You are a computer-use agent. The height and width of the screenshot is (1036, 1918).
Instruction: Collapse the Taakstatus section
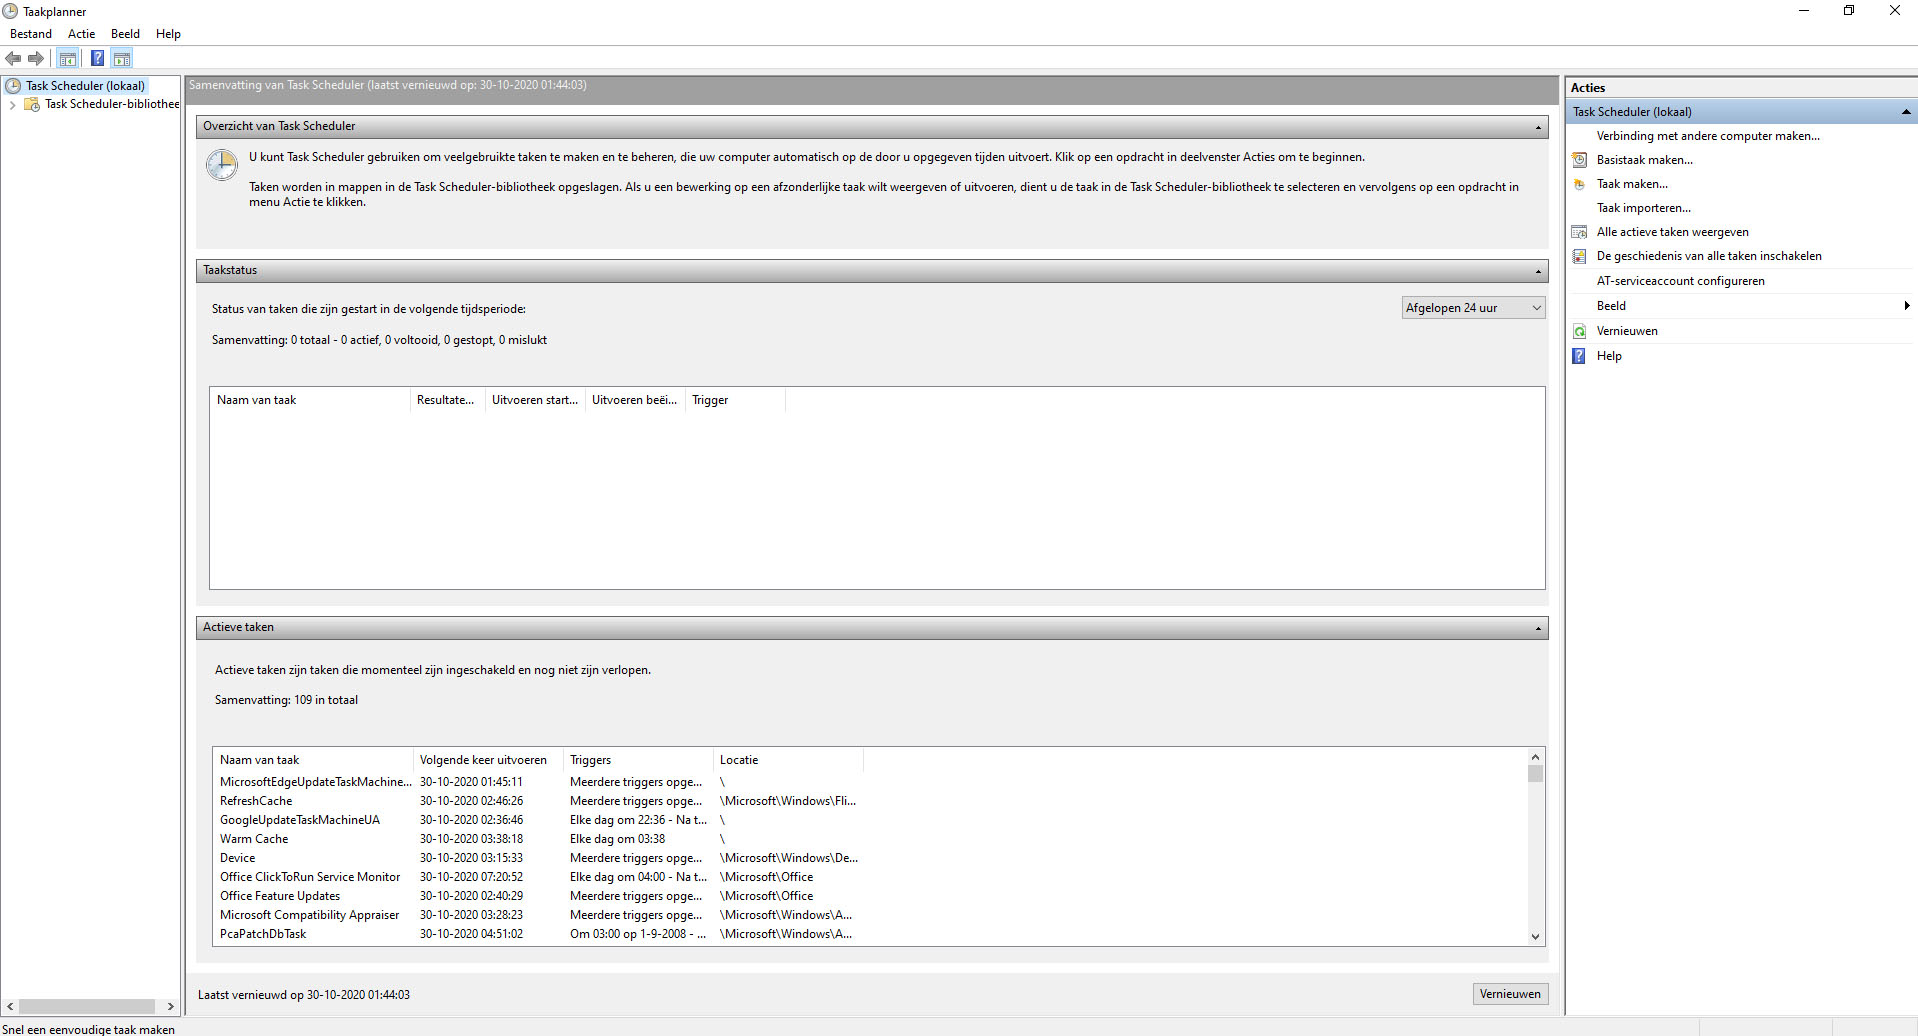1538,271
